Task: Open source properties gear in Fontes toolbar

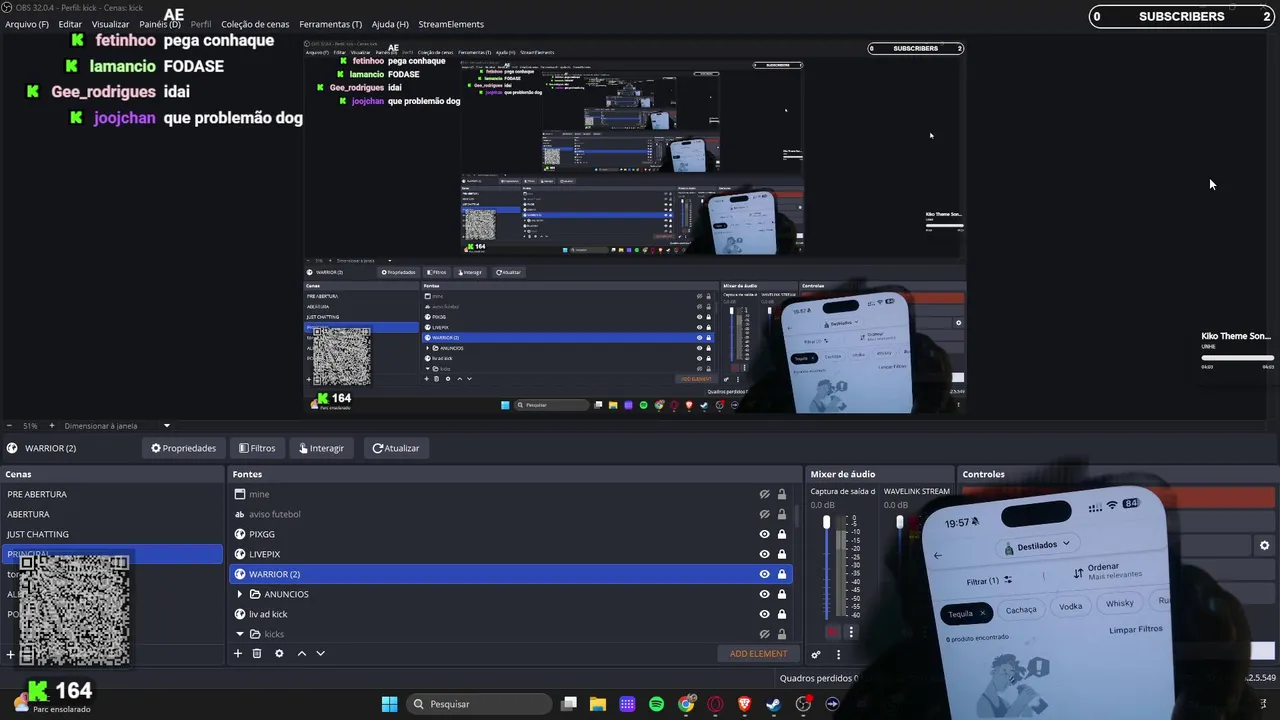Action: point(279,654)
